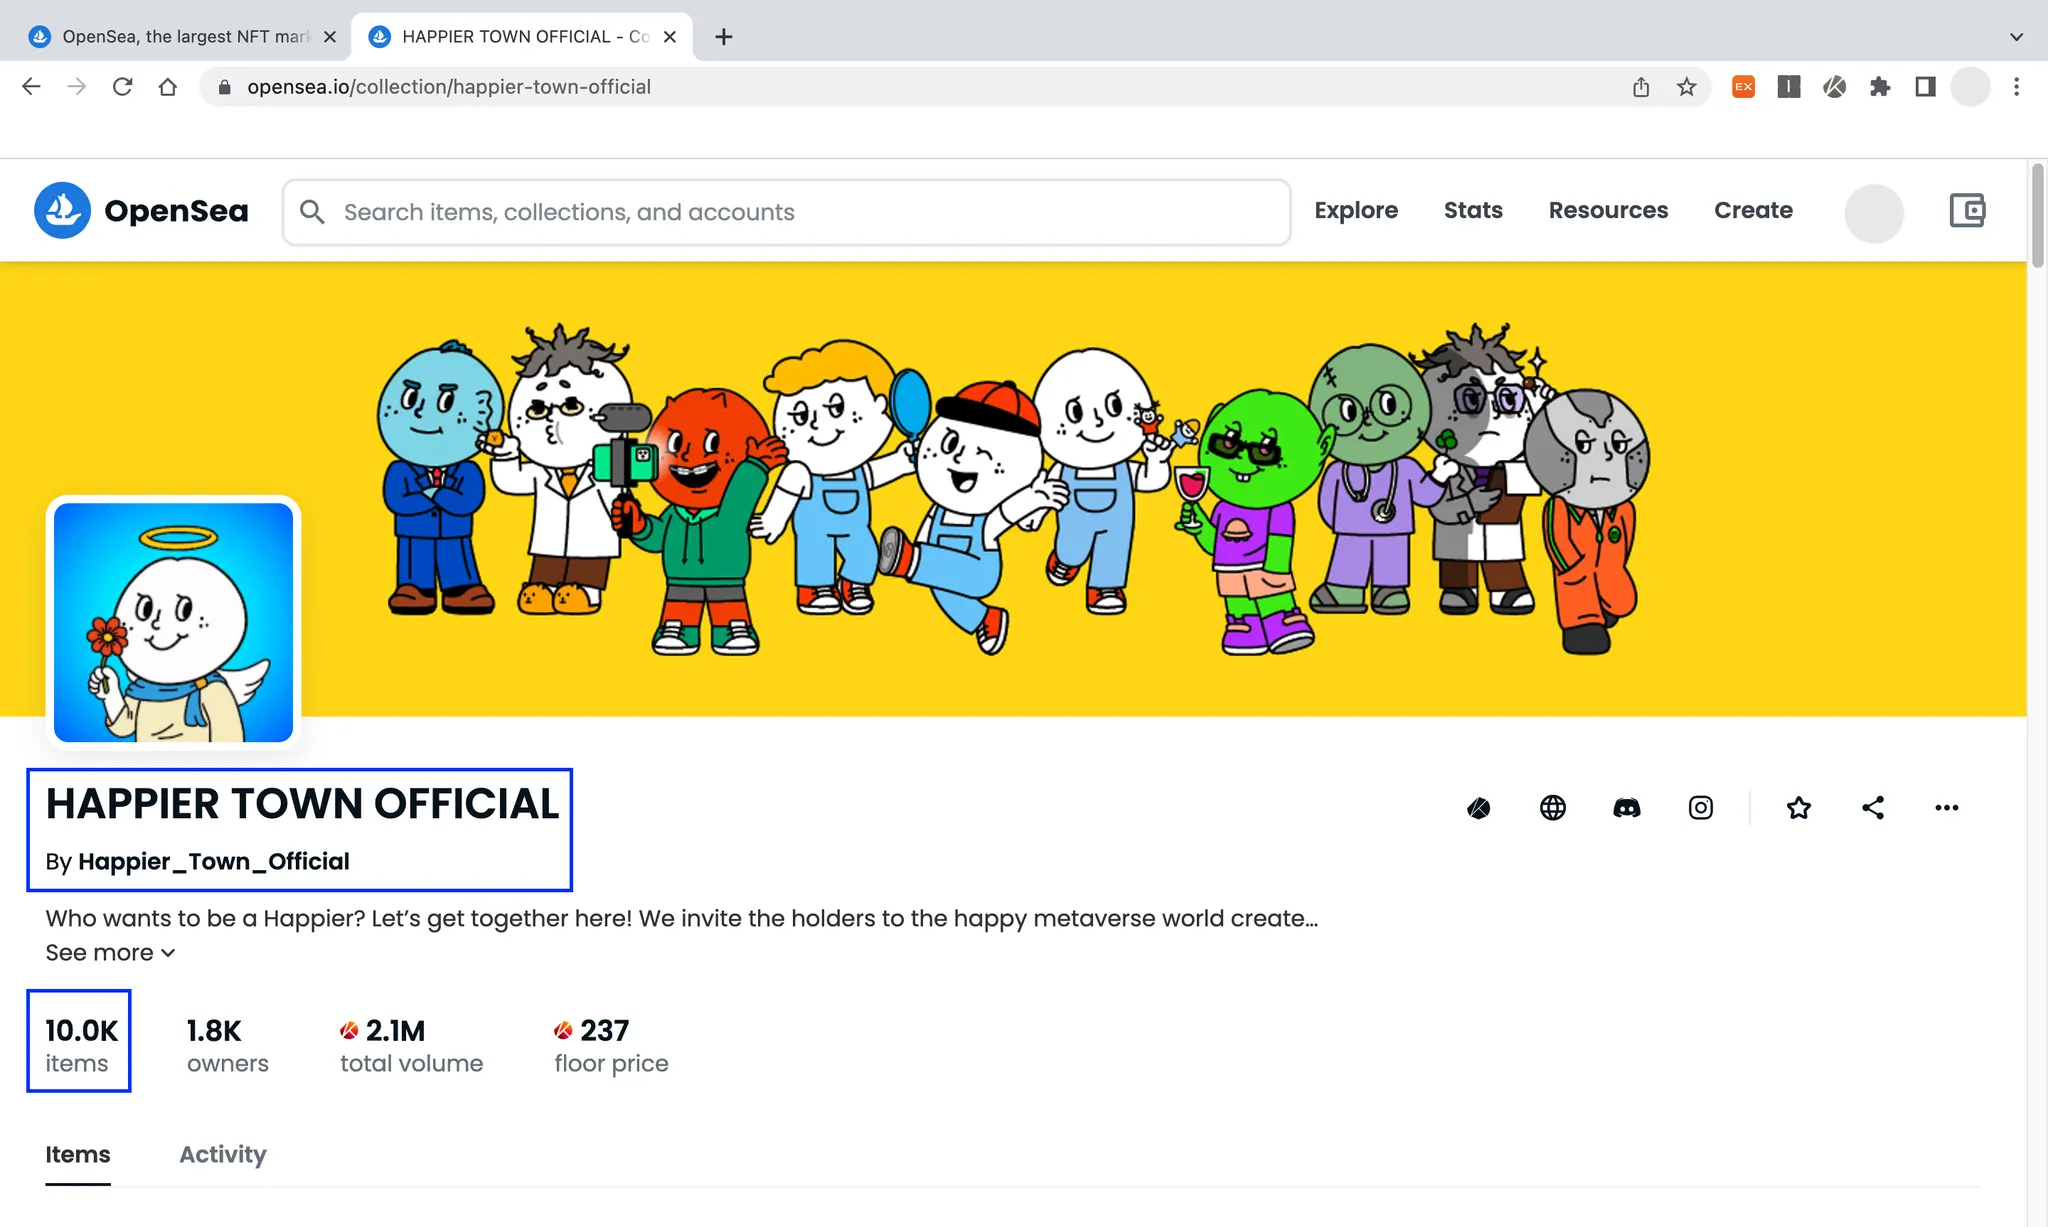Screen dimensions: 2048x1227
Task: Click the Klaytn explorer icon
Action: (x=1478, y=807)
